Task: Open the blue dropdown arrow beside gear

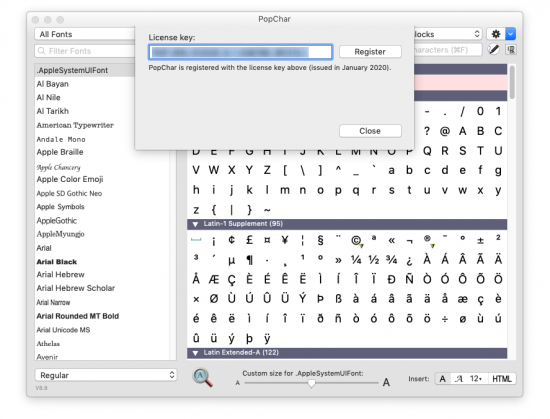Action: click(x=510, y=34)
